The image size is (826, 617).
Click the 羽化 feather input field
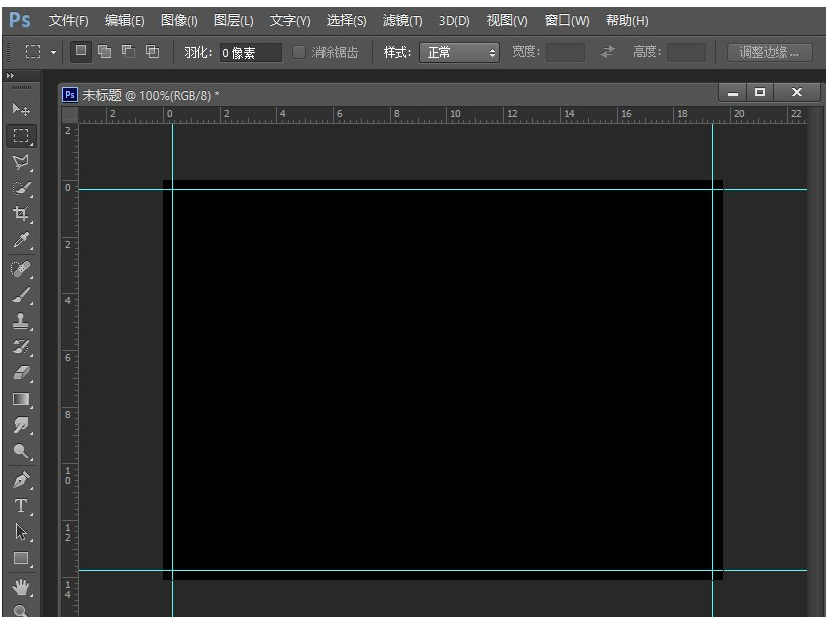250,52
